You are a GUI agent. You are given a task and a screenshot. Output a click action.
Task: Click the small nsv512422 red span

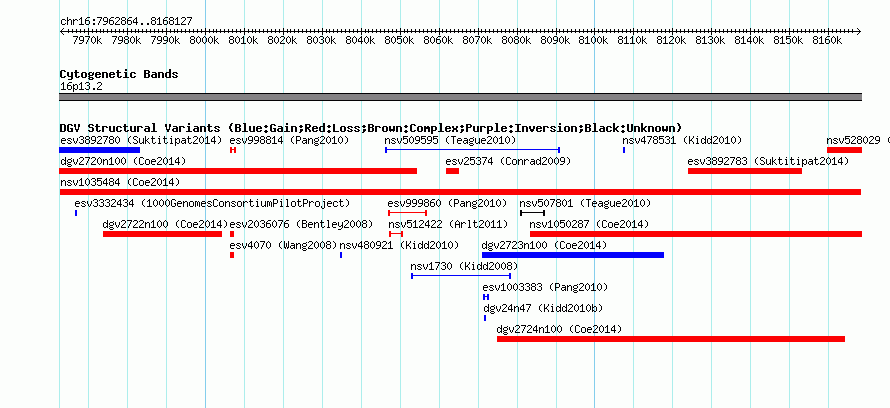[396, 234]
